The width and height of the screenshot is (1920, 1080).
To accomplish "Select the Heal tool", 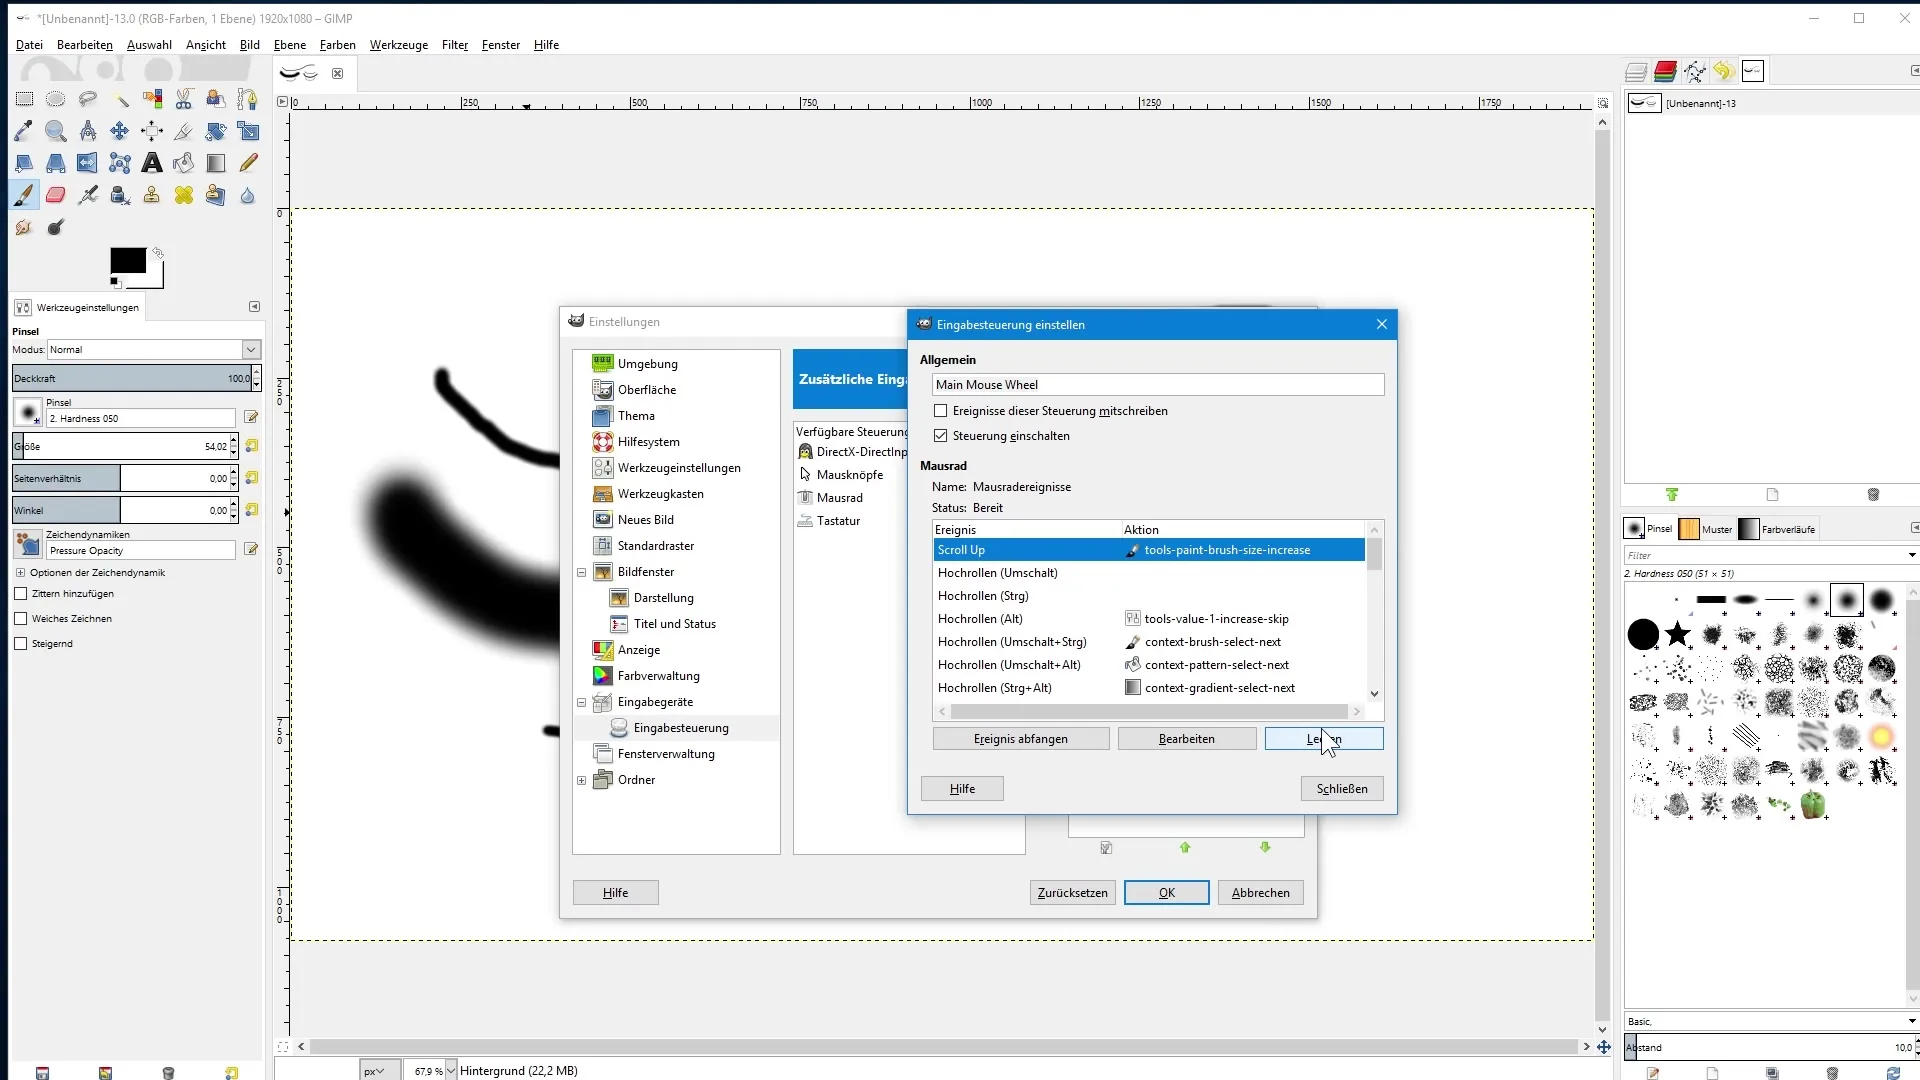I will tap(184, 195).
